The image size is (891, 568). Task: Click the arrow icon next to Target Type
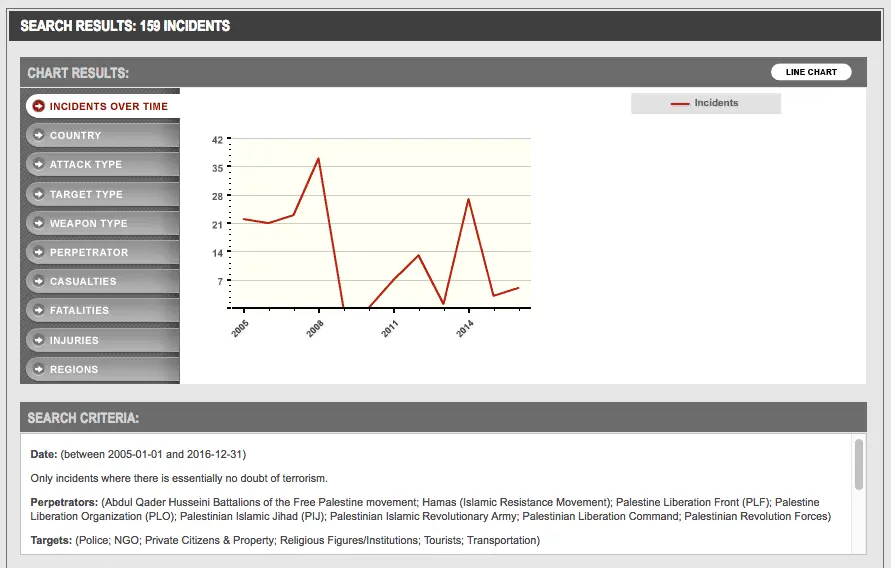(x=39, y=194)
